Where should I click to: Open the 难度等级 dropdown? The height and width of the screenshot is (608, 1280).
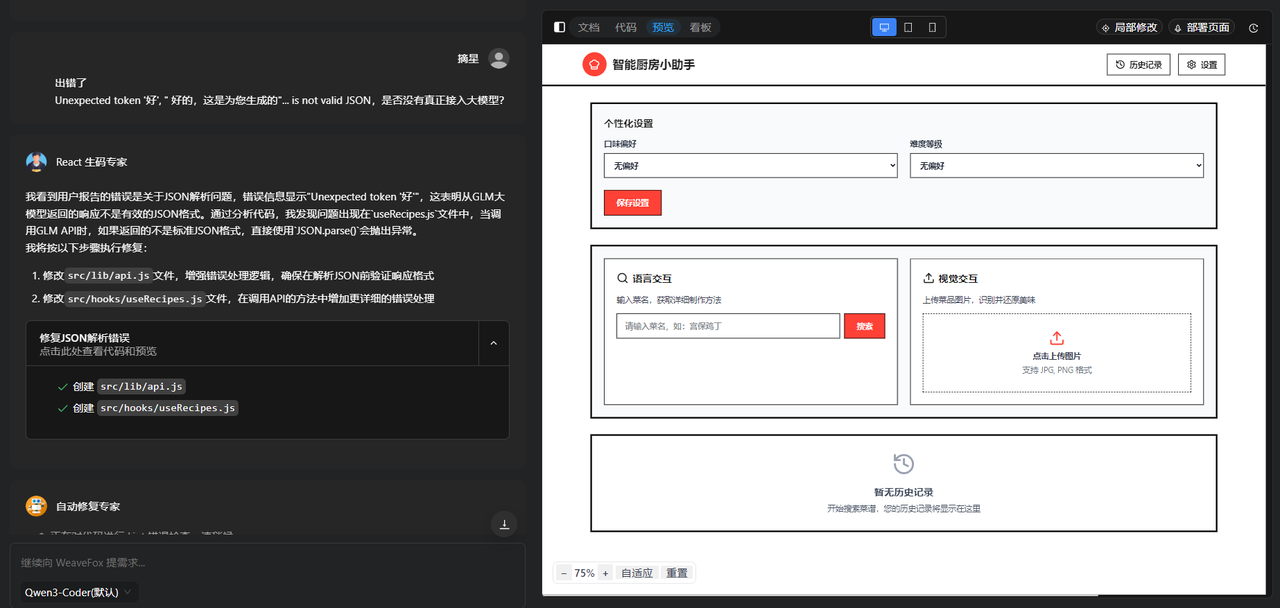pyautogui.click(x=1056, y=166)
